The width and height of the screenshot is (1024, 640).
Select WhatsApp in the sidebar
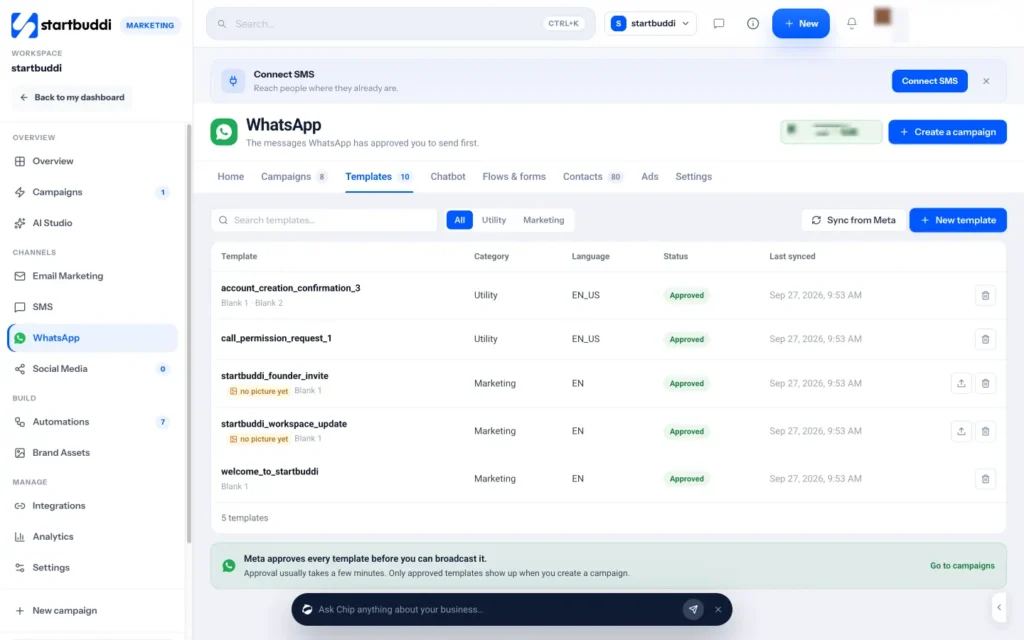pos(92,338)
